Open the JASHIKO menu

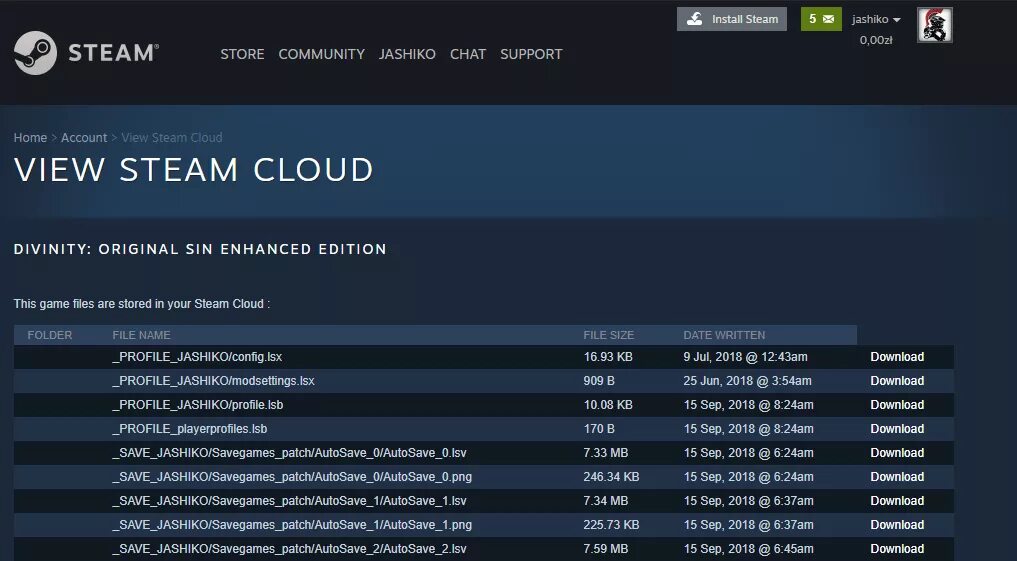[407, 54]
